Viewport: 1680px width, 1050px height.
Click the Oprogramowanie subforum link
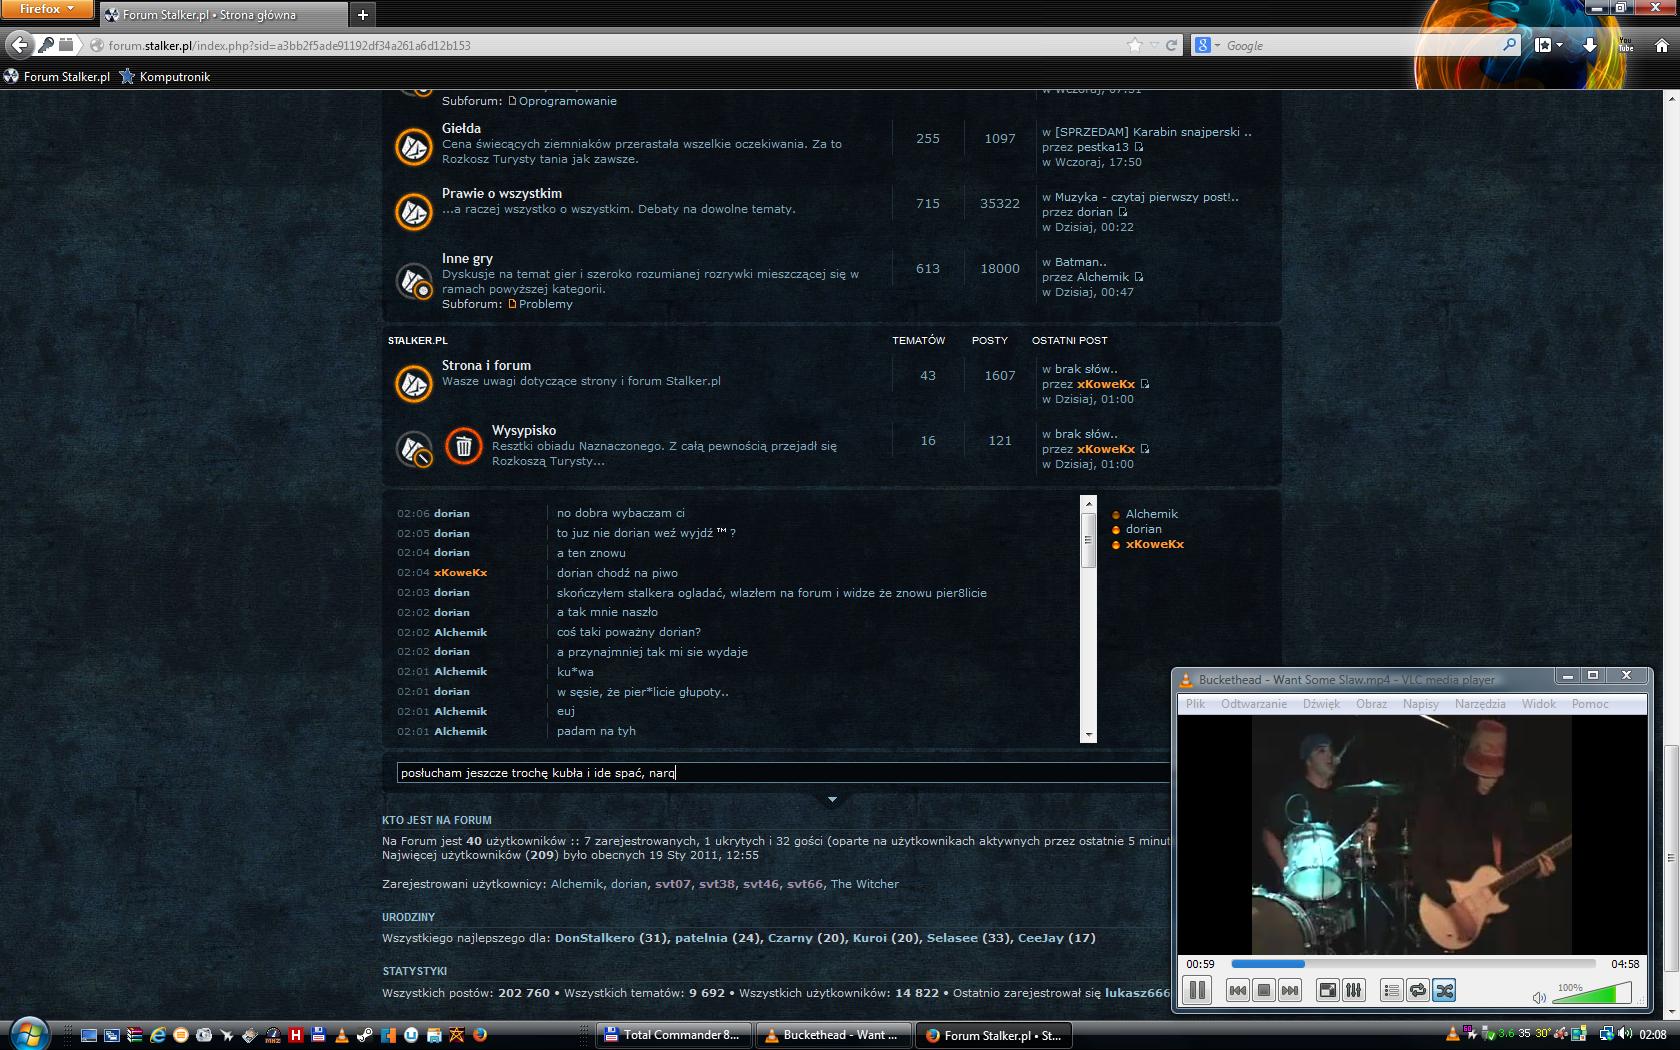567,101
